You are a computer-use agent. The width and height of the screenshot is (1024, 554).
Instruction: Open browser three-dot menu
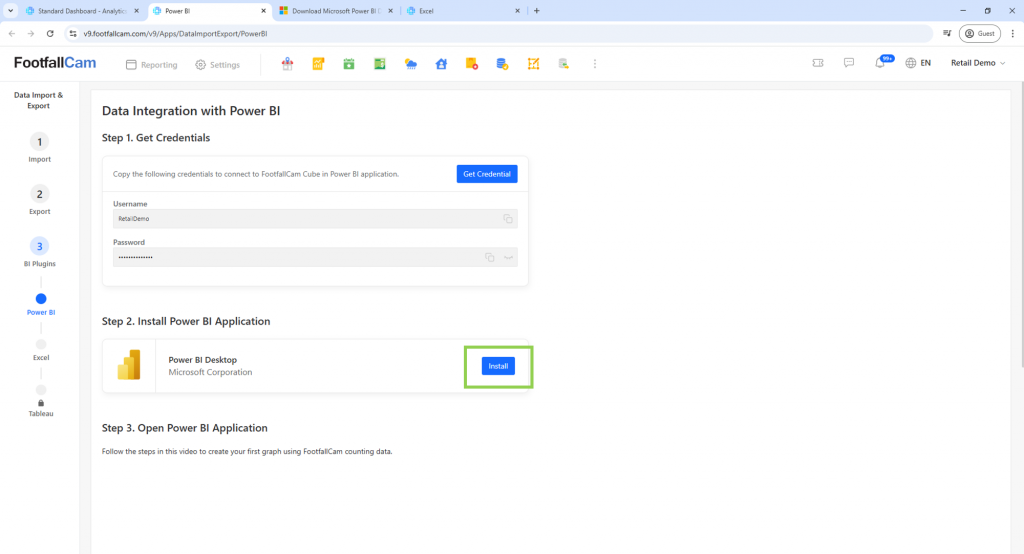pyautogui.click(x=1012, y=33)
